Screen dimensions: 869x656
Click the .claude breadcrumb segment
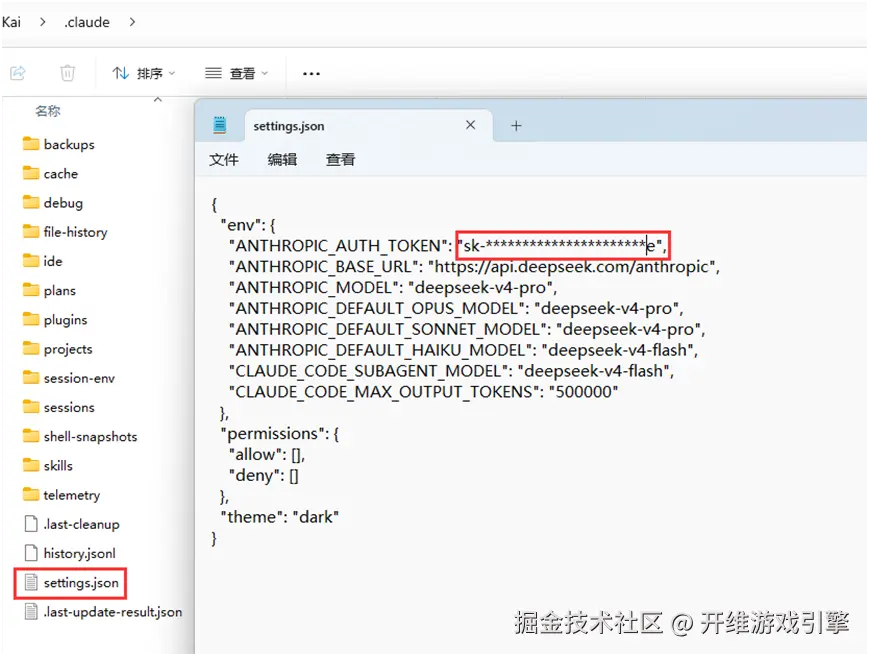click(x=86, y=22)
